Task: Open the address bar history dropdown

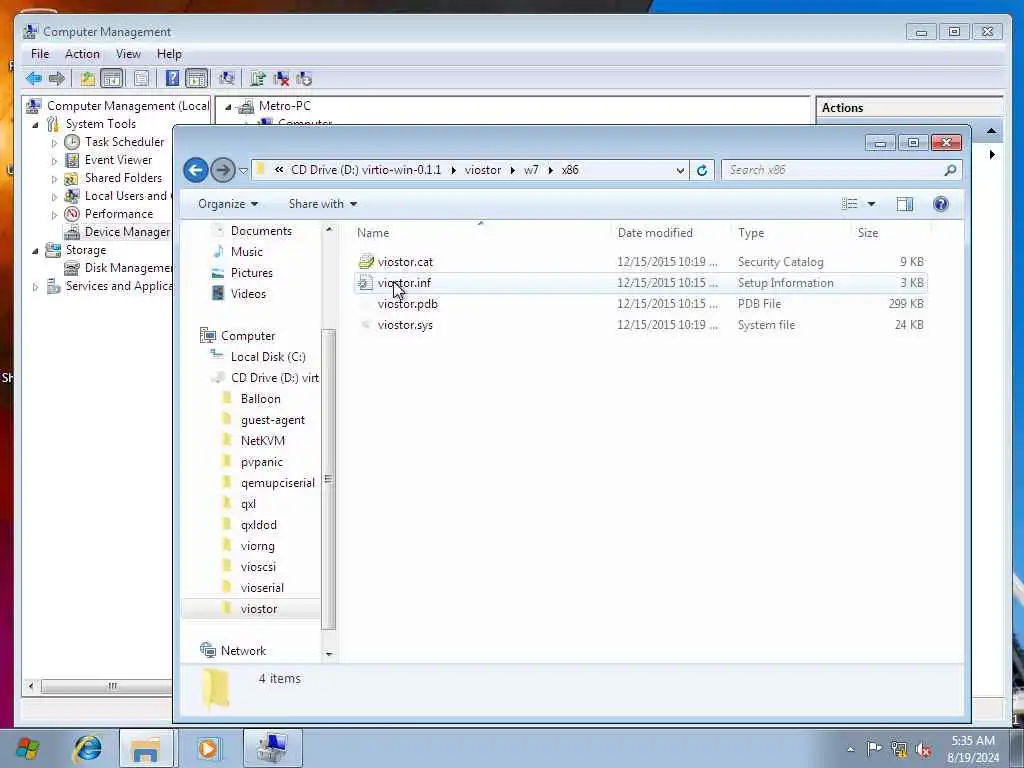Action: [x=680, y=170]
